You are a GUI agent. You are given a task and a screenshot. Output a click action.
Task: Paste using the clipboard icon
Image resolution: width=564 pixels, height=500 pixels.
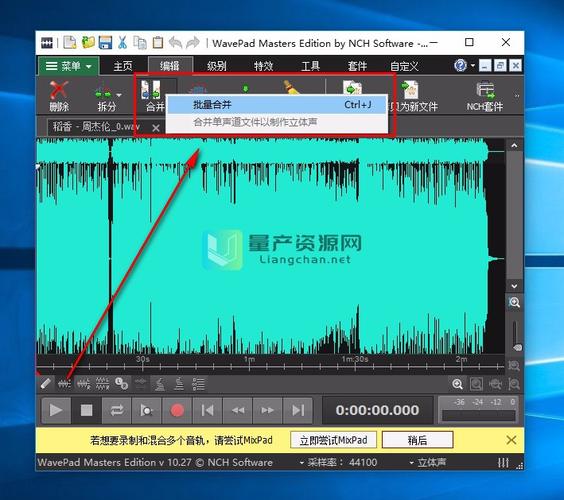click(158, 43)
